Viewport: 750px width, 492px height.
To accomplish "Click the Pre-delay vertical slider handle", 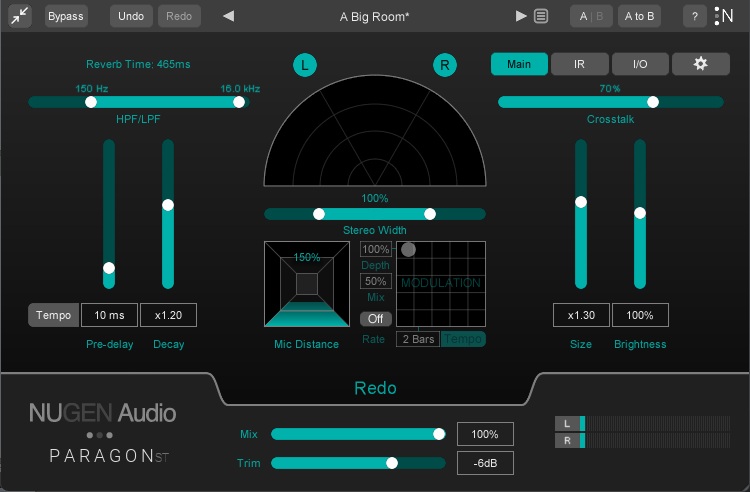I will pyautogui.click(x=109, y=268).
